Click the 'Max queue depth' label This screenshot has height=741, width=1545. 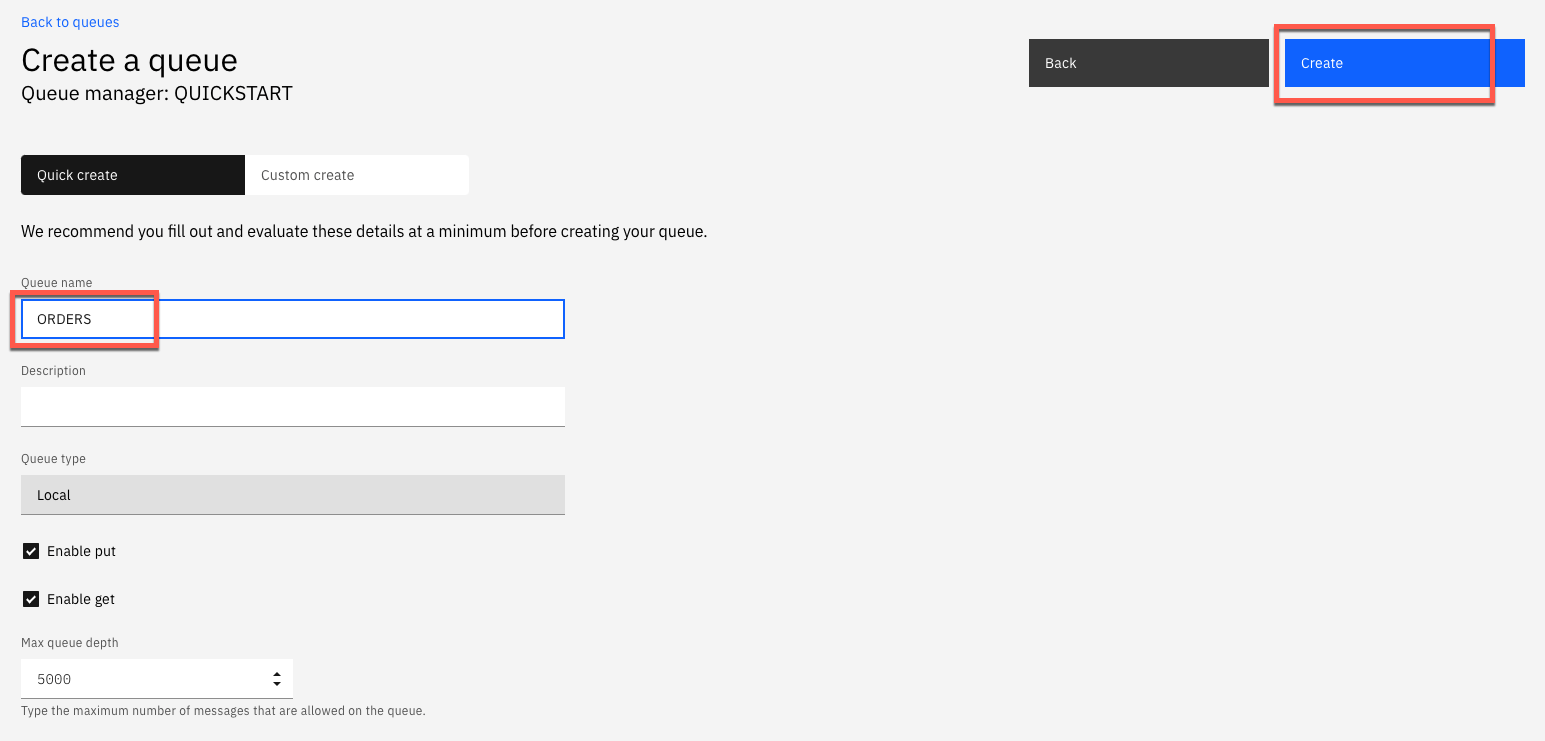[69, 642]
